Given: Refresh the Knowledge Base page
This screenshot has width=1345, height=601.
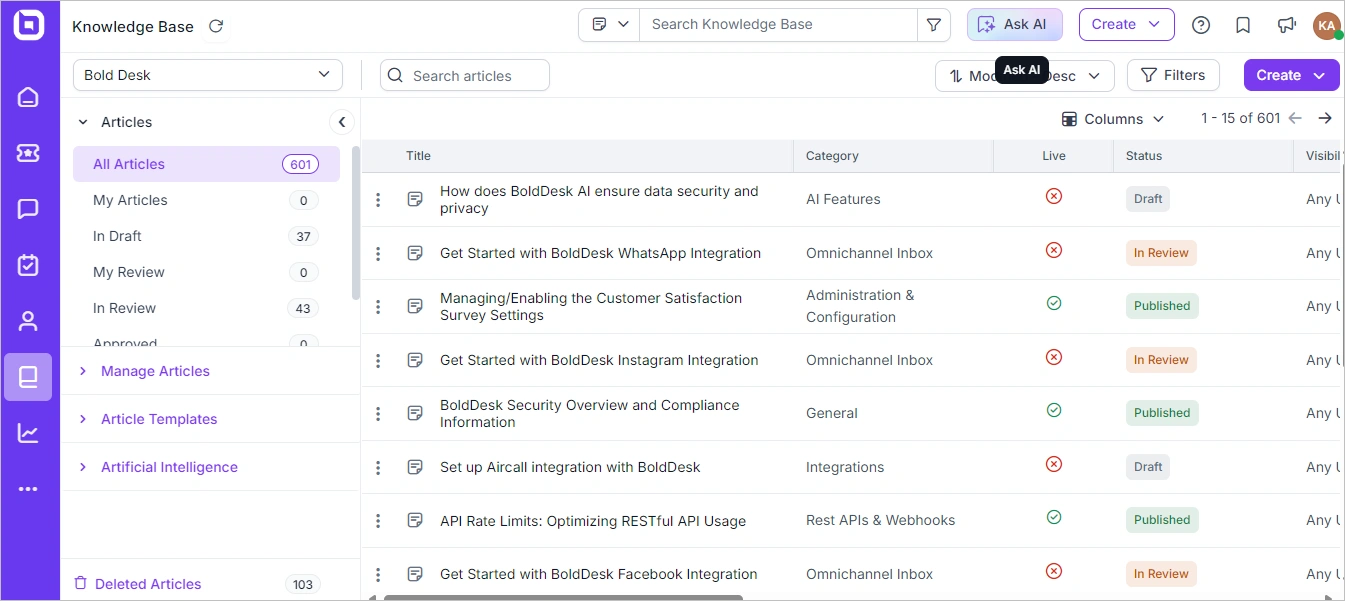Looking at the screenshot, I should pyautogui.click(x=216, y=26).
